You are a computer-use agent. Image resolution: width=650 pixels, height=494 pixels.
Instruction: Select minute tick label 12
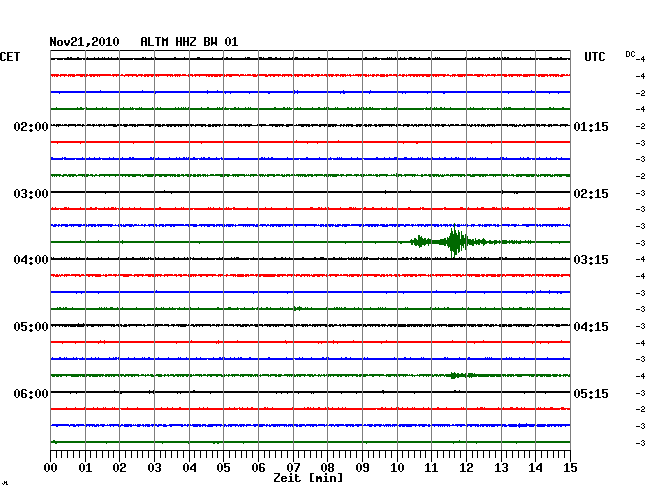coord(466,468)
